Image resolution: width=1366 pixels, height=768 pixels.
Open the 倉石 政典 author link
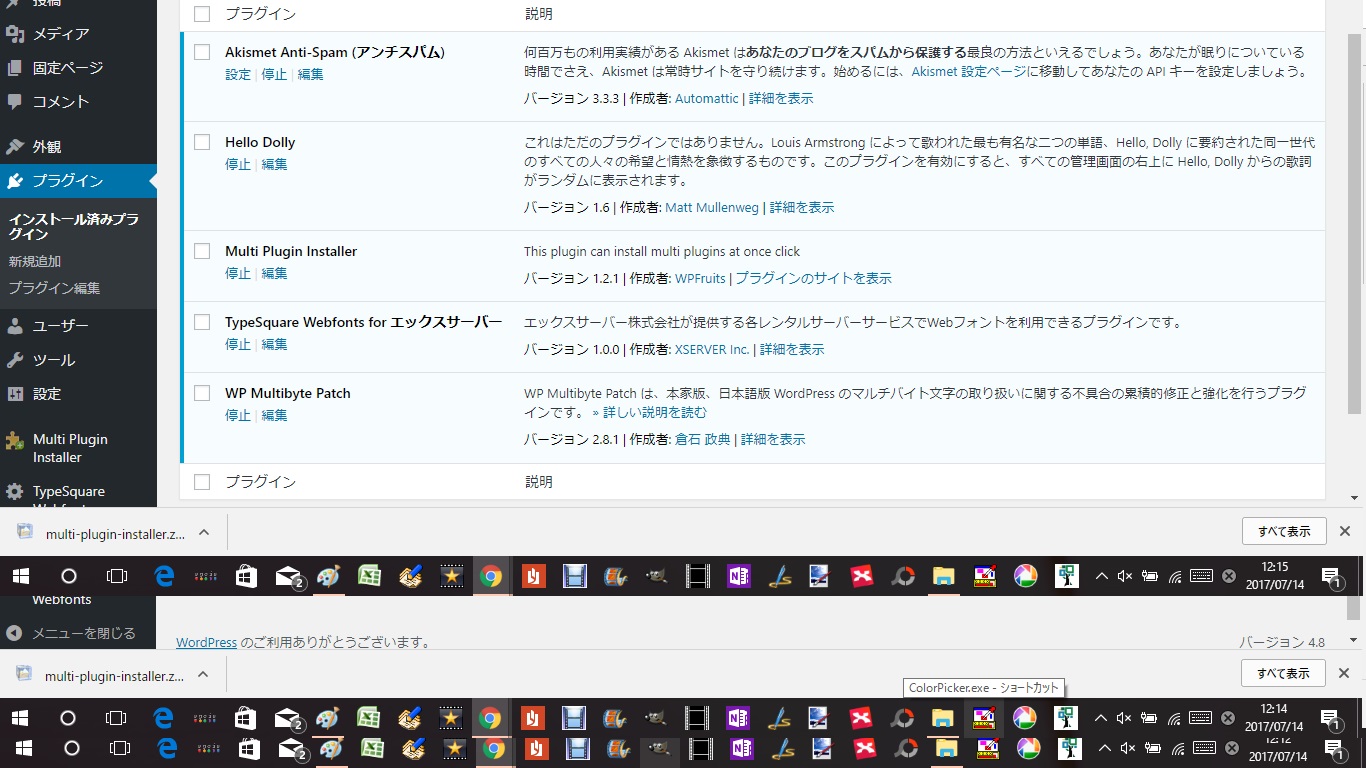pyautogui.click(x=703, y=439)
